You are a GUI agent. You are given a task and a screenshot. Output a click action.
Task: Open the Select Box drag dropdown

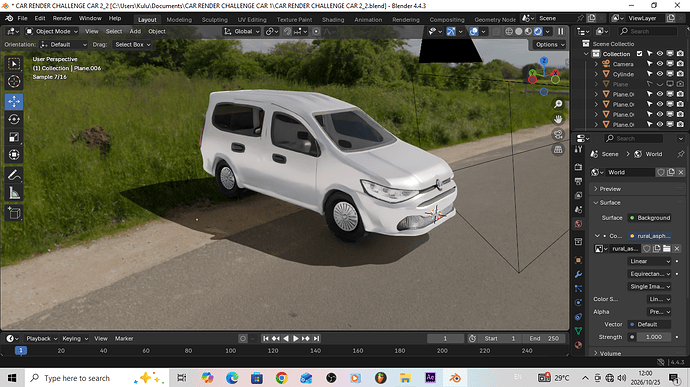[x=132, y=44]
